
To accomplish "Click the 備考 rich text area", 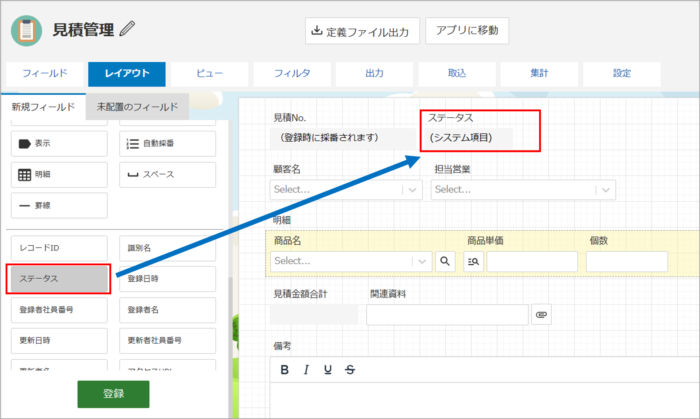I will pos(484,400).
